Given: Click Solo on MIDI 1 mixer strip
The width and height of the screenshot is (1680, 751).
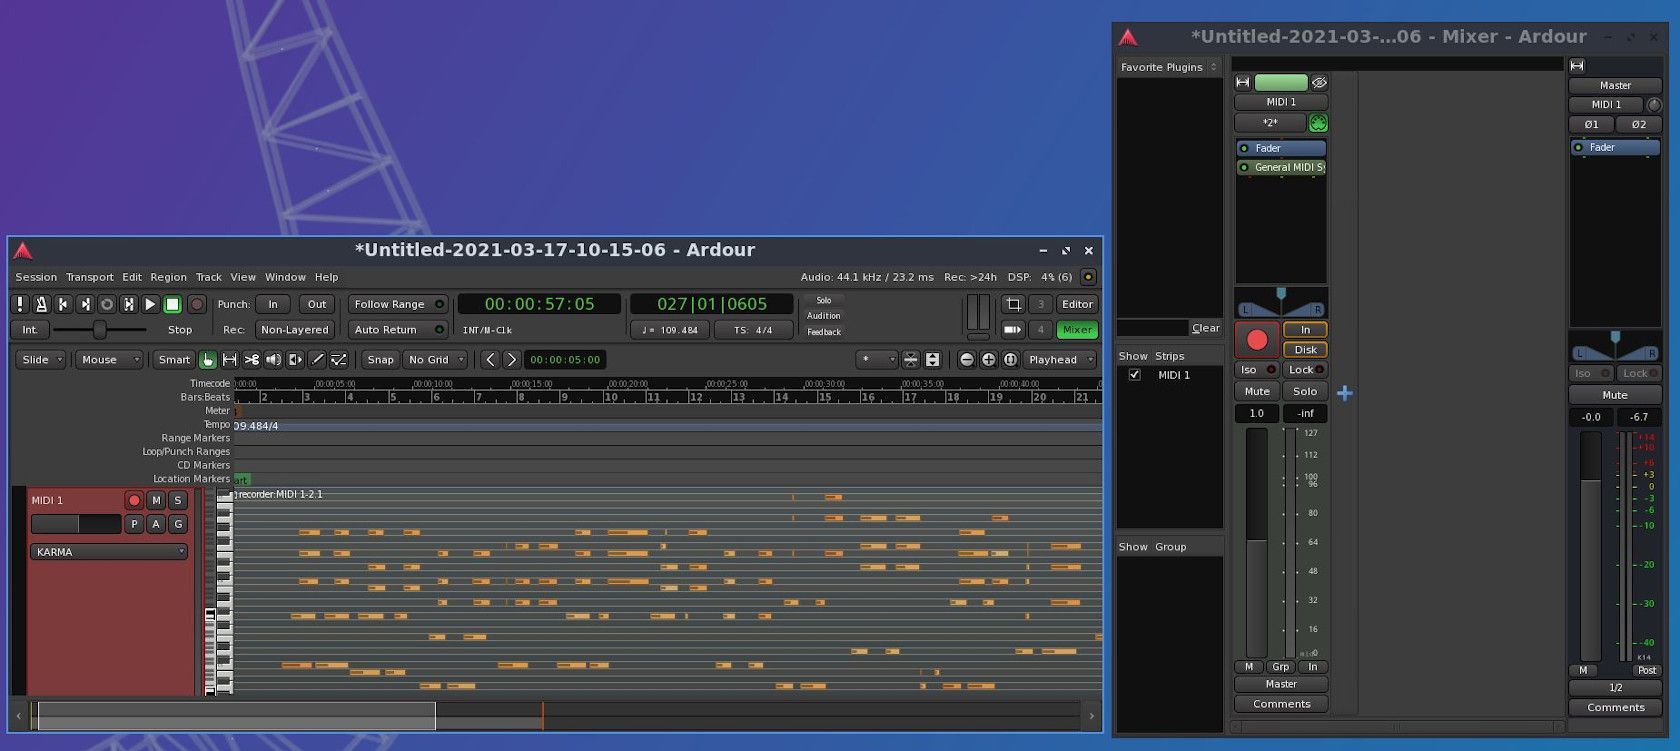Looking at the screenshot, I should [x=1305, y=391].
